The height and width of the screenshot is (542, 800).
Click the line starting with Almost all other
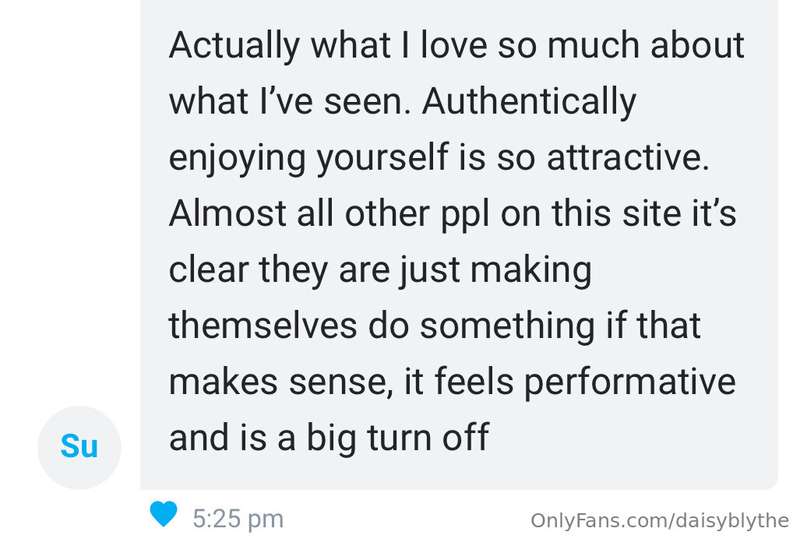coord(453,214)
